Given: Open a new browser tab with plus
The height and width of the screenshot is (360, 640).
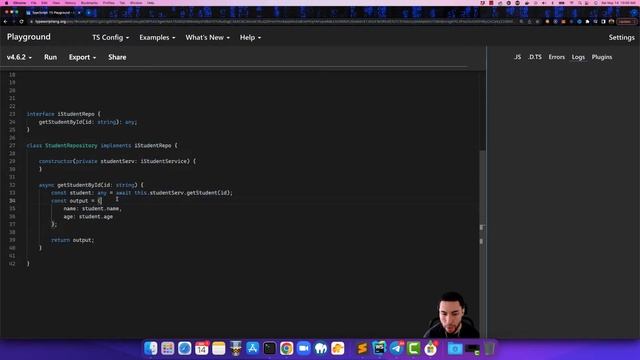Looking at the screenshot, I should pyautogui.click(x=89, y=13).
